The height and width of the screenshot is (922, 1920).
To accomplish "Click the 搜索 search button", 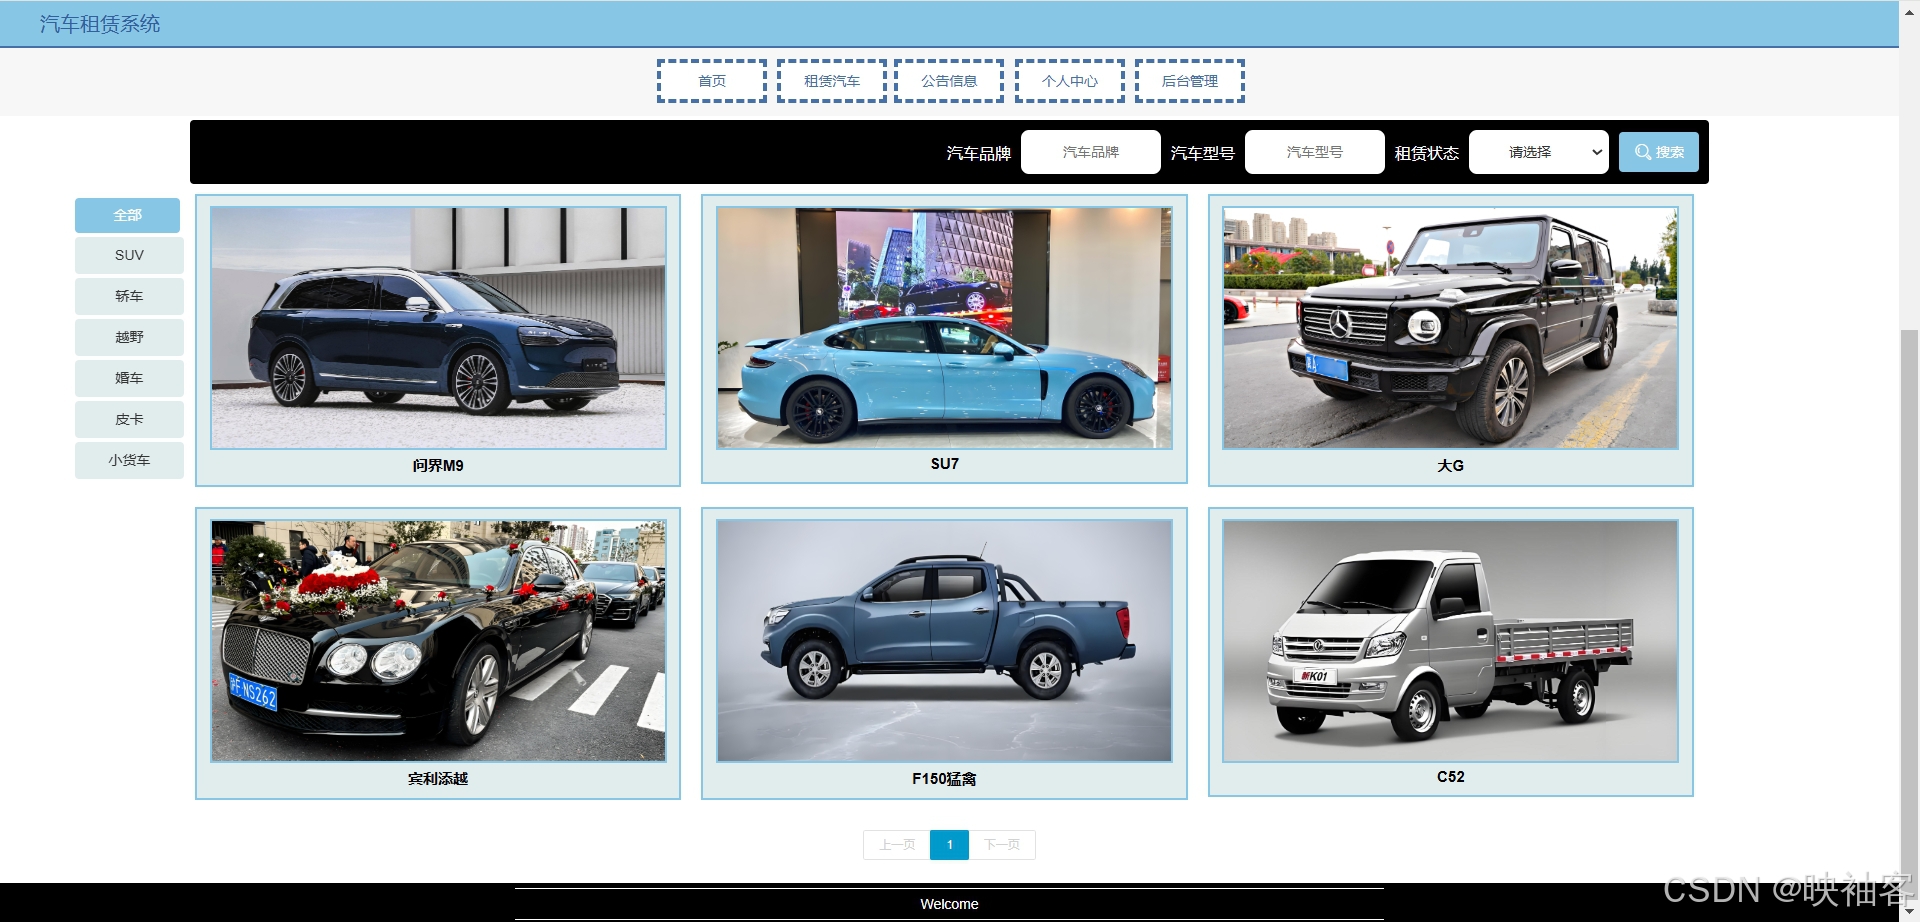I will pyautogui.click(x=1659, y=152).
